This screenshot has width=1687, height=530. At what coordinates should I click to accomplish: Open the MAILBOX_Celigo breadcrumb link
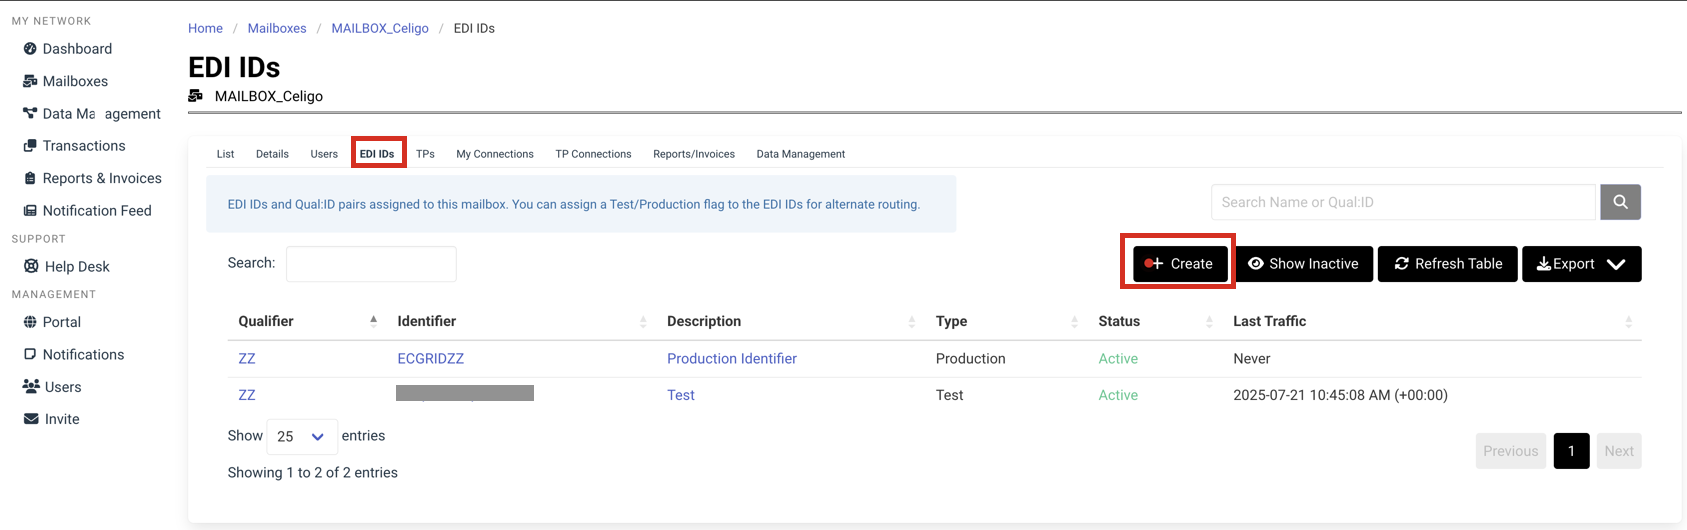point(380,28)
